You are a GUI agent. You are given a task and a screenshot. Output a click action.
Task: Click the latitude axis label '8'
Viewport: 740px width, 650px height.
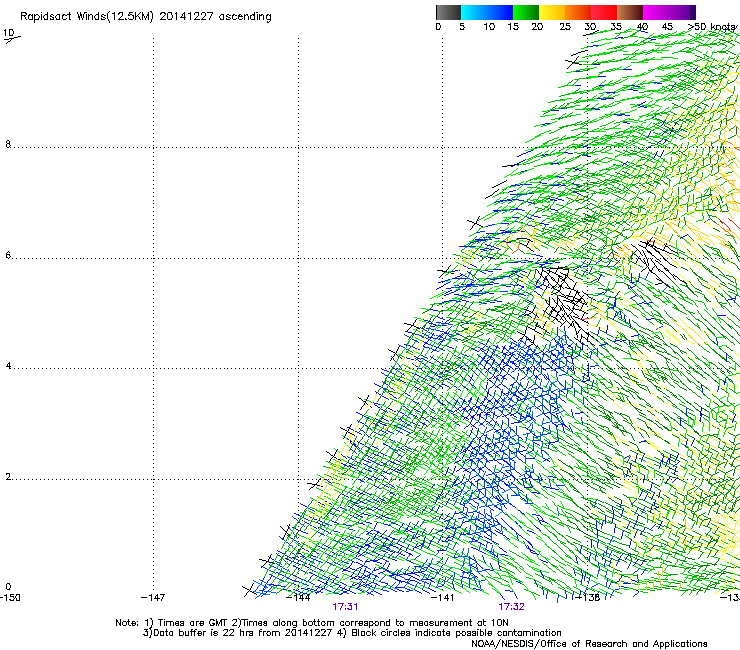click(x=8, y=144)
